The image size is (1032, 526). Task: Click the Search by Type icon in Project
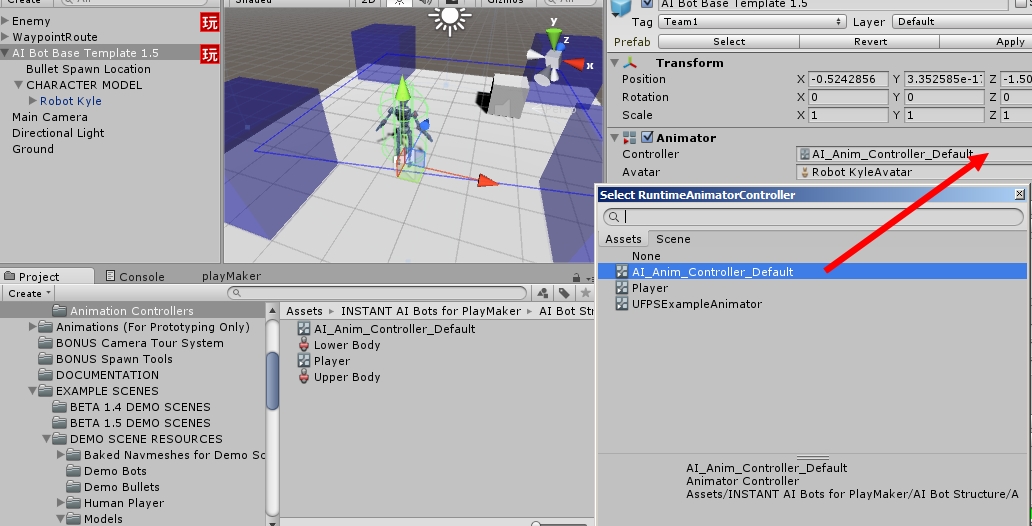pyautogui.click(x=543, y=293)
